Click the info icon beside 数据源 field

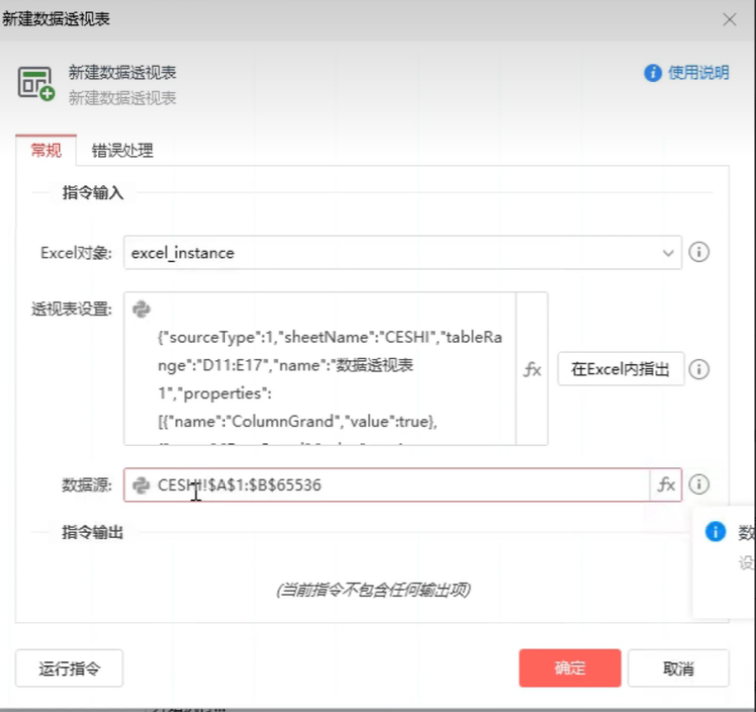point(699,484)
